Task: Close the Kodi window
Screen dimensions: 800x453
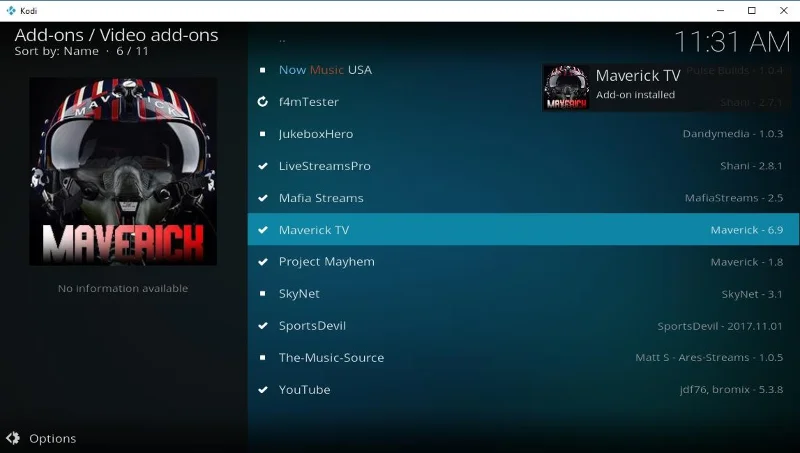Action: pos(784,10)
